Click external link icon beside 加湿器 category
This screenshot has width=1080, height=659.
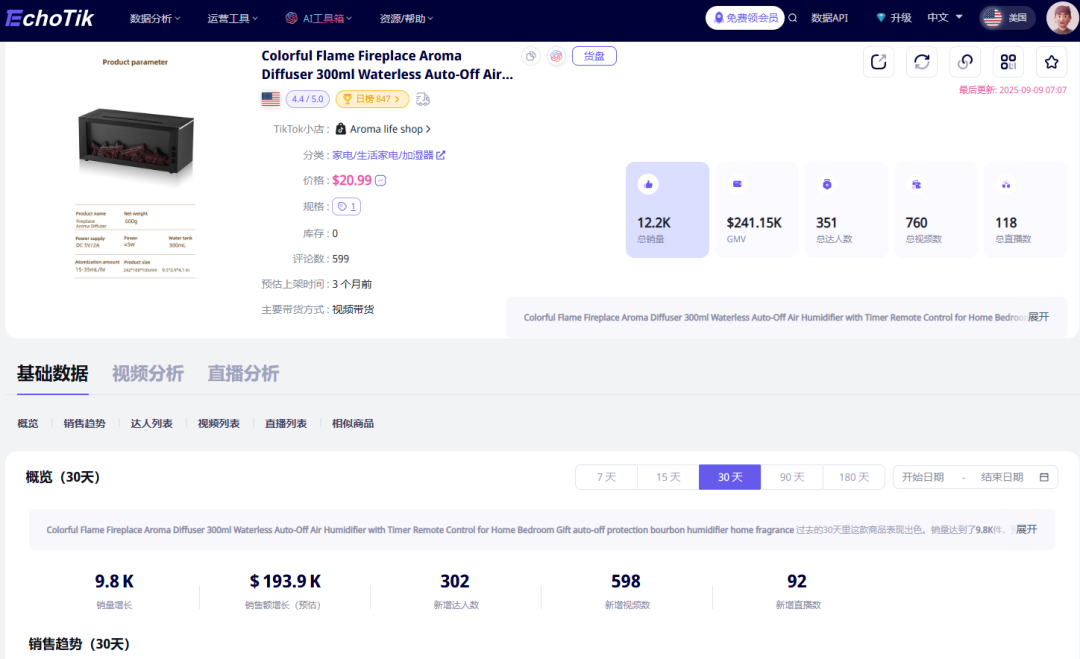441,155
